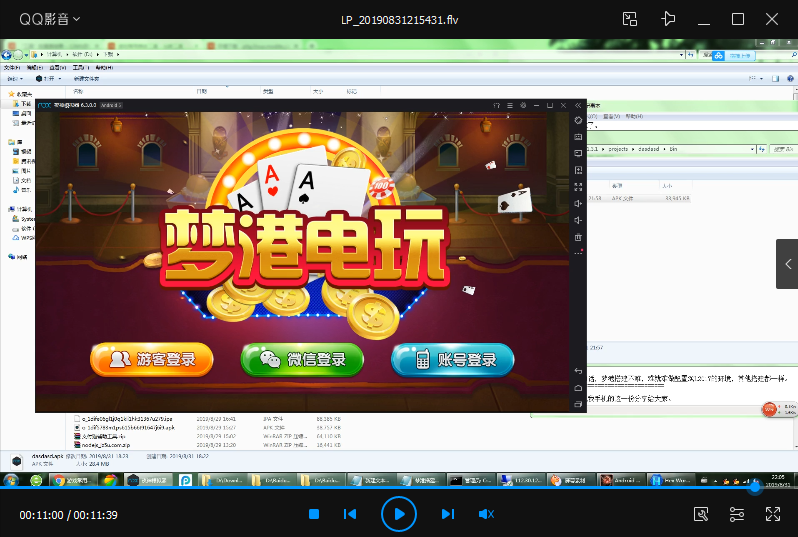798x537 pixels.
Task: Open the playback adjustment sliders icon
Action: tap(737, 514)
